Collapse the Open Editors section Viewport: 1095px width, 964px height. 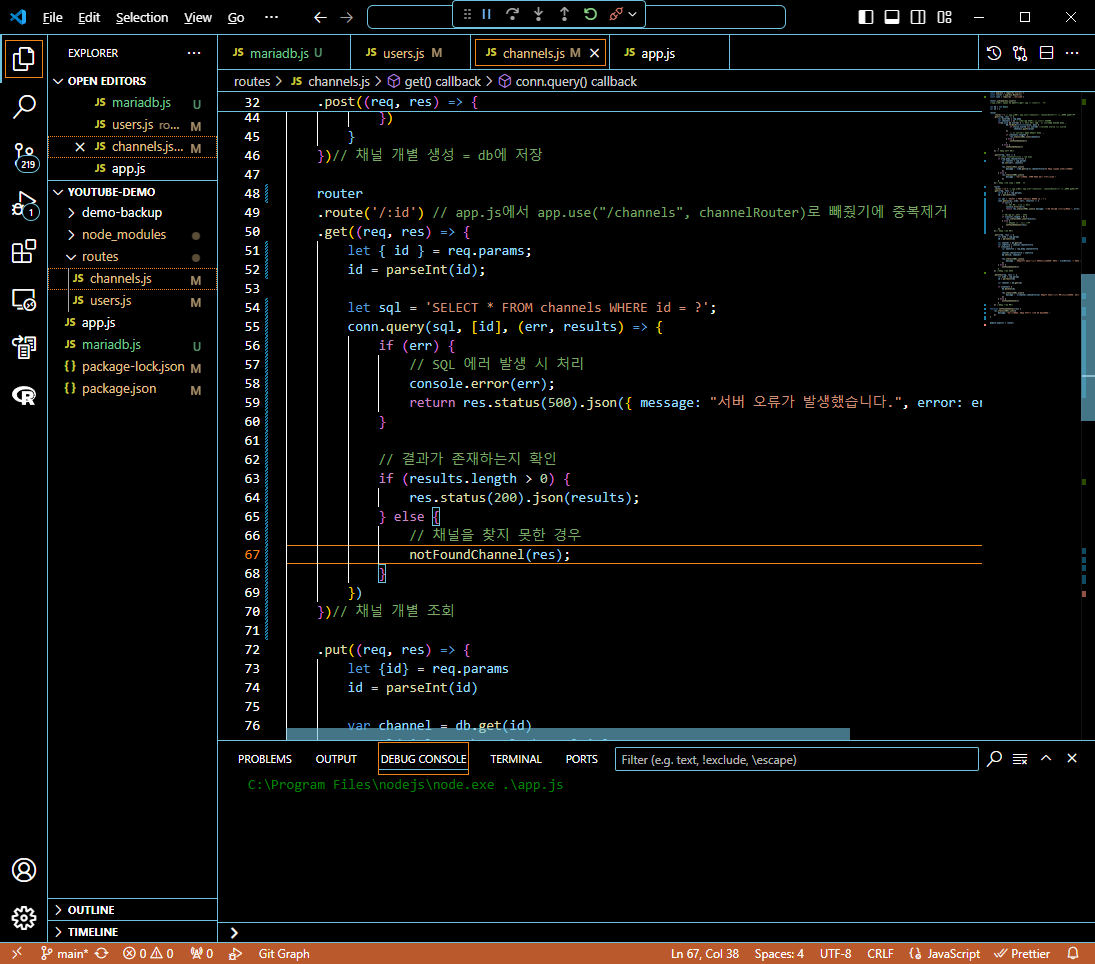coord(133,81)
